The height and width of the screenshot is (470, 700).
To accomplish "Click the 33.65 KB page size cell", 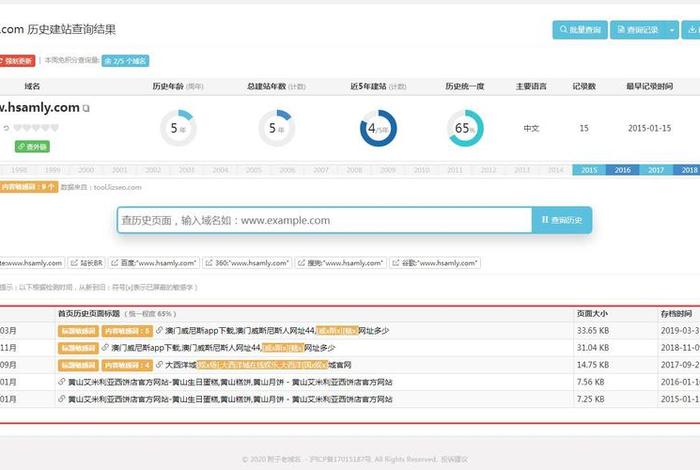I will click(593, 331).
